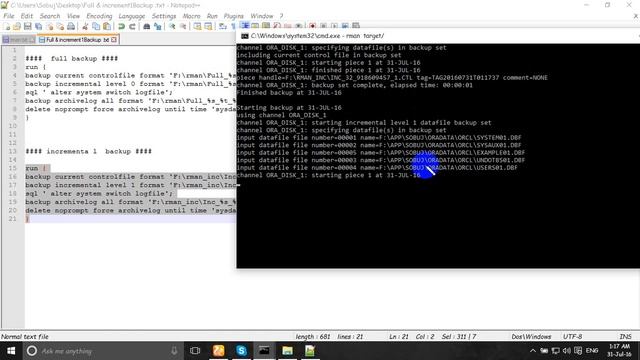The height and width of the screenshot is (360, 640).
Task: Open the View menu
Action: [73, 16]
